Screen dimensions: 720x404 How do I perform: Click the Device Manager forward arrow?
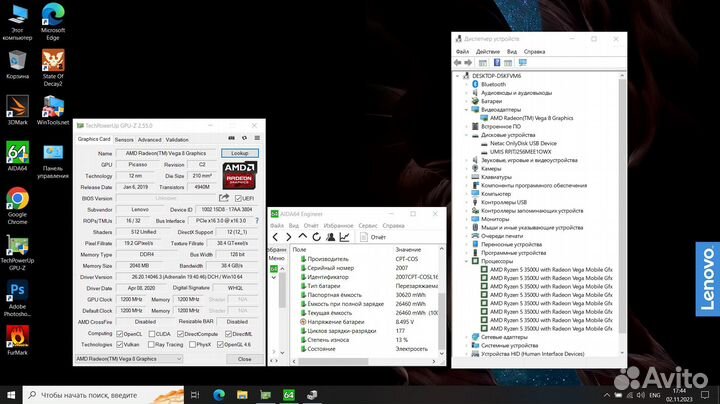[x=468, y=62]
